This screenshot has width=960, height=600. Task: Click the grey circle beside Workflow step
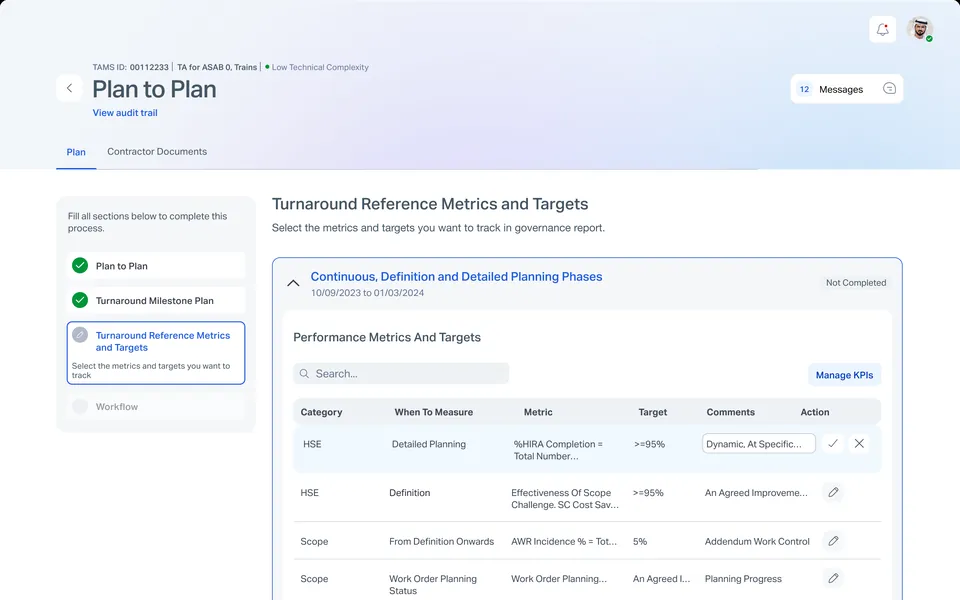coord(80,406)
